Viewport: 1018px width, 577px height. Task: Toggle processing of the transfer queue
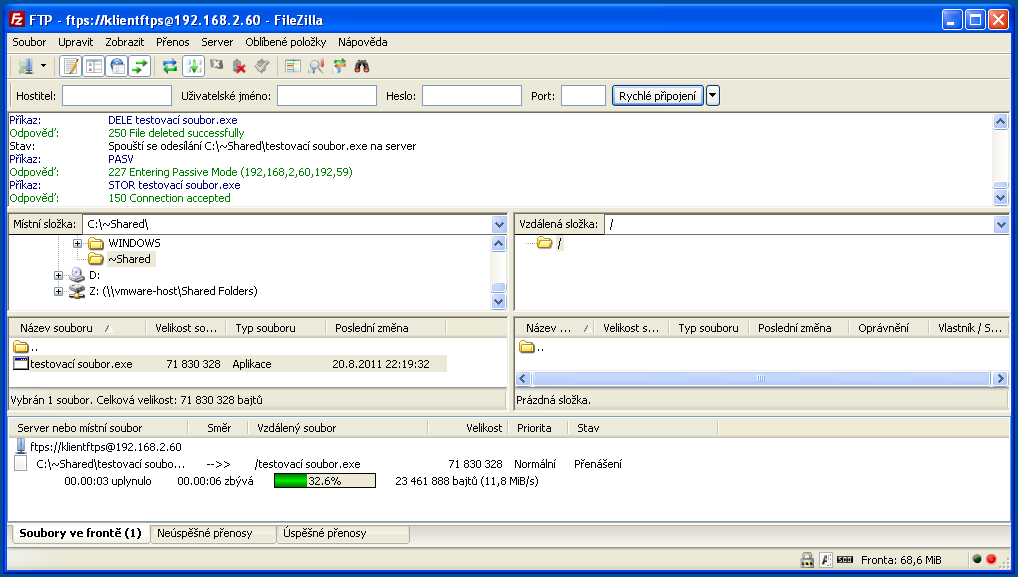(193, 66)
